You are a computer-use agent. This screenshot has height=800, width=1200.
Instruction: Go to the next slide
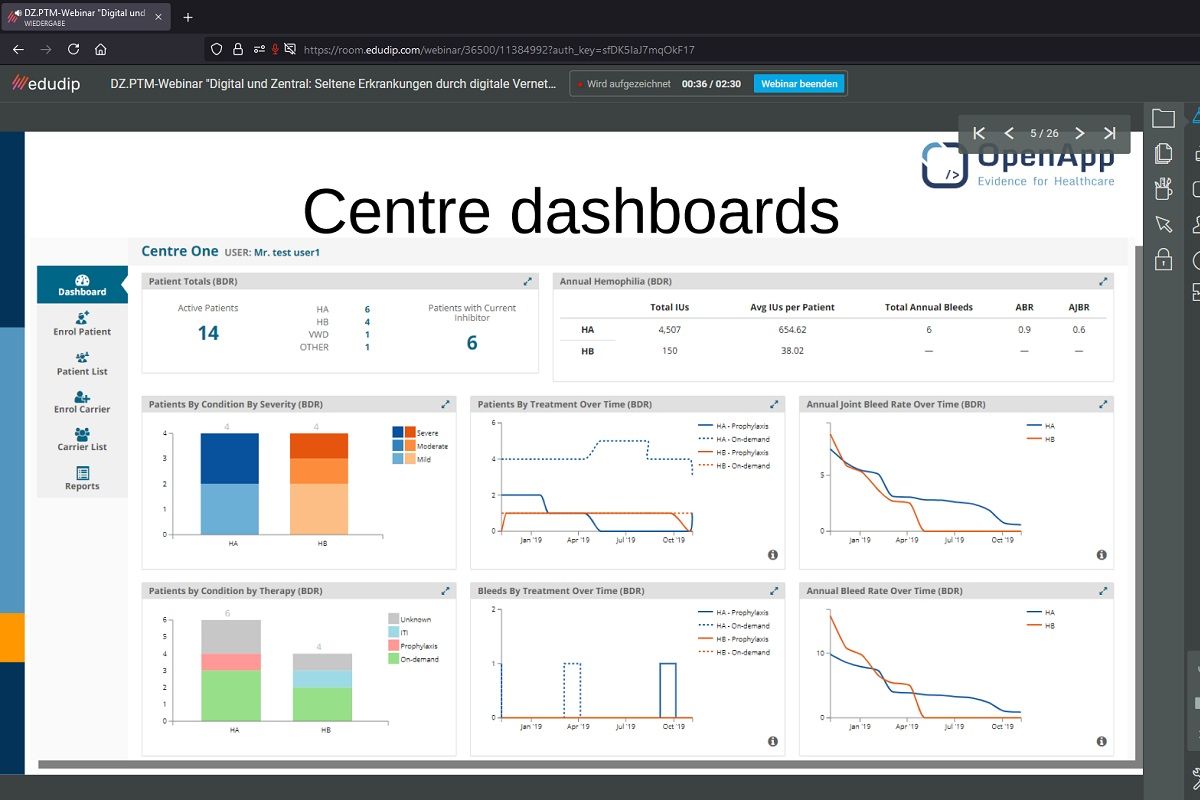pos(1079,133)
